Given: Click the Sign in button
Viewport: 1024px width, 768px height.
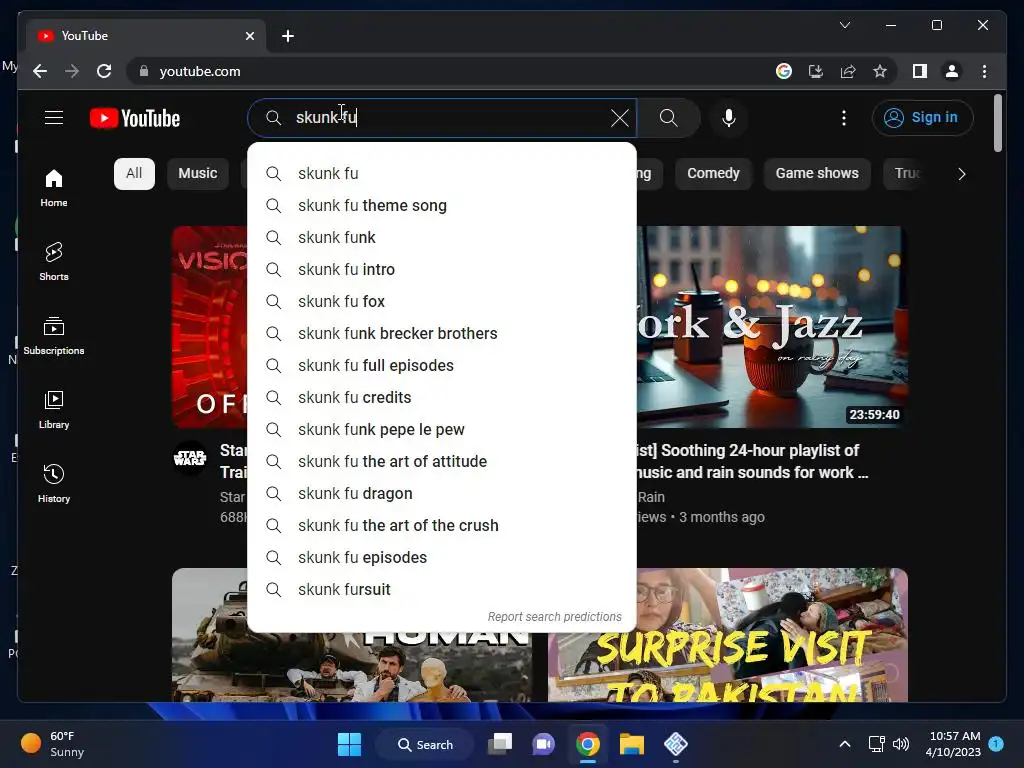Looking at the screenshot, I should [922, 118].
